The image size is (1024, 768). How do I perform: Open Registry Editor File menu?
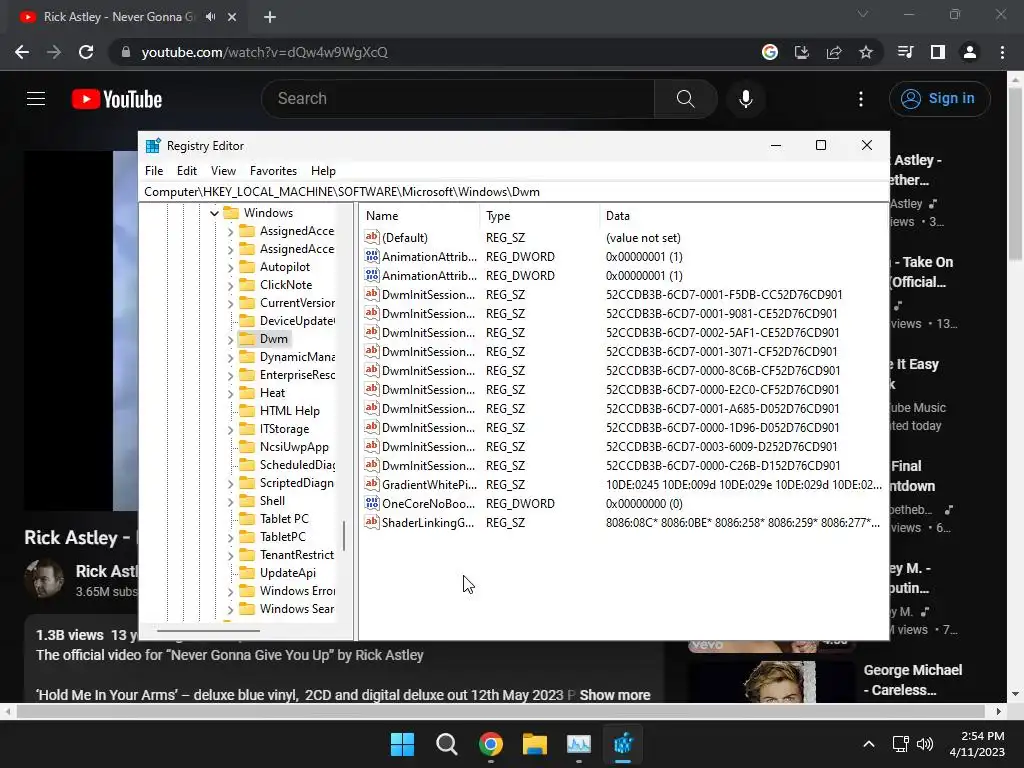click(x=154, y=171)
